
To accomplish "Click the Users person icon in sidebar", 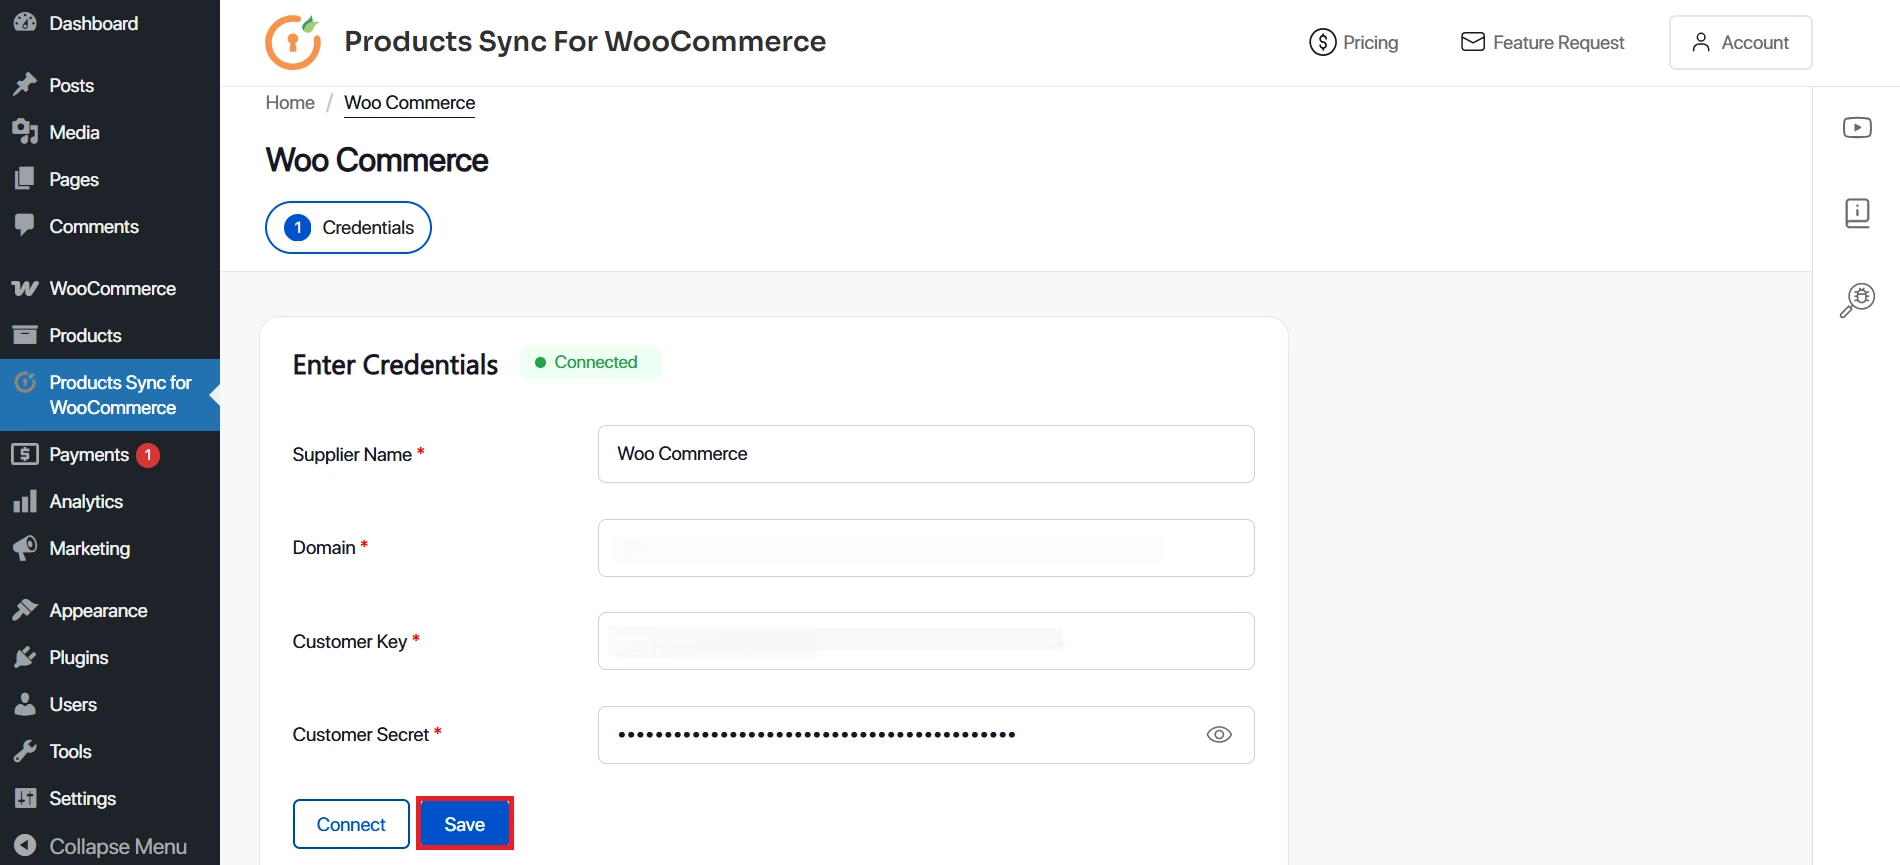I will pyautogui.click(x=25, y=704).
